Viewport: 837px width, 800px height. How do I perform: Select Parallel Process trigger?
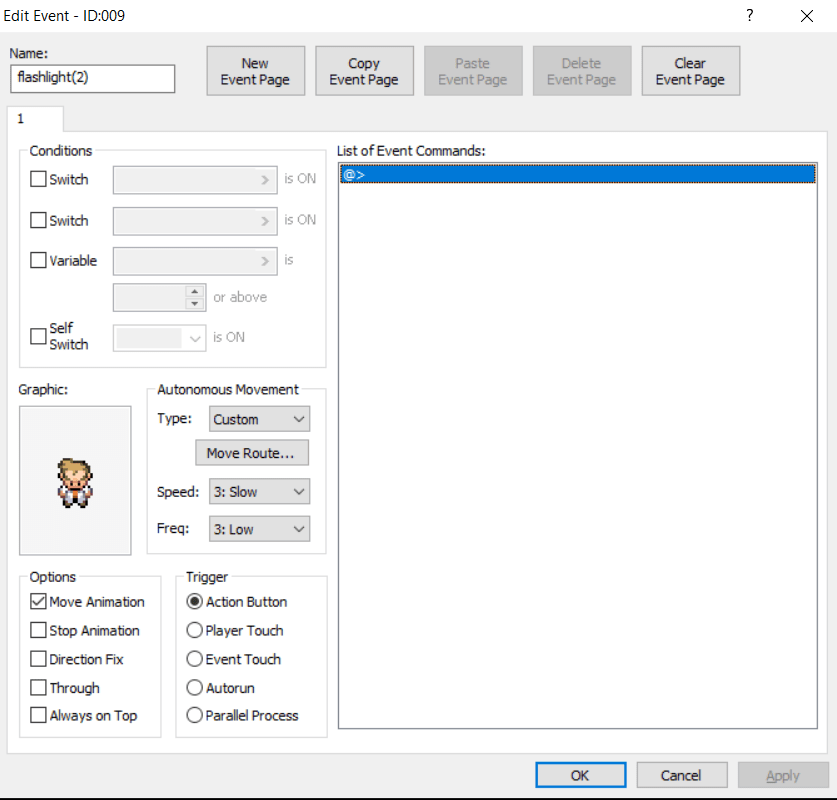coord(195,716)
